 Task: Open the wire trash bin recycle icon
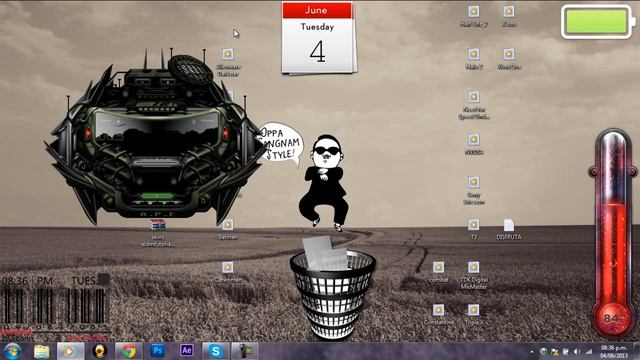click(333, 288)
